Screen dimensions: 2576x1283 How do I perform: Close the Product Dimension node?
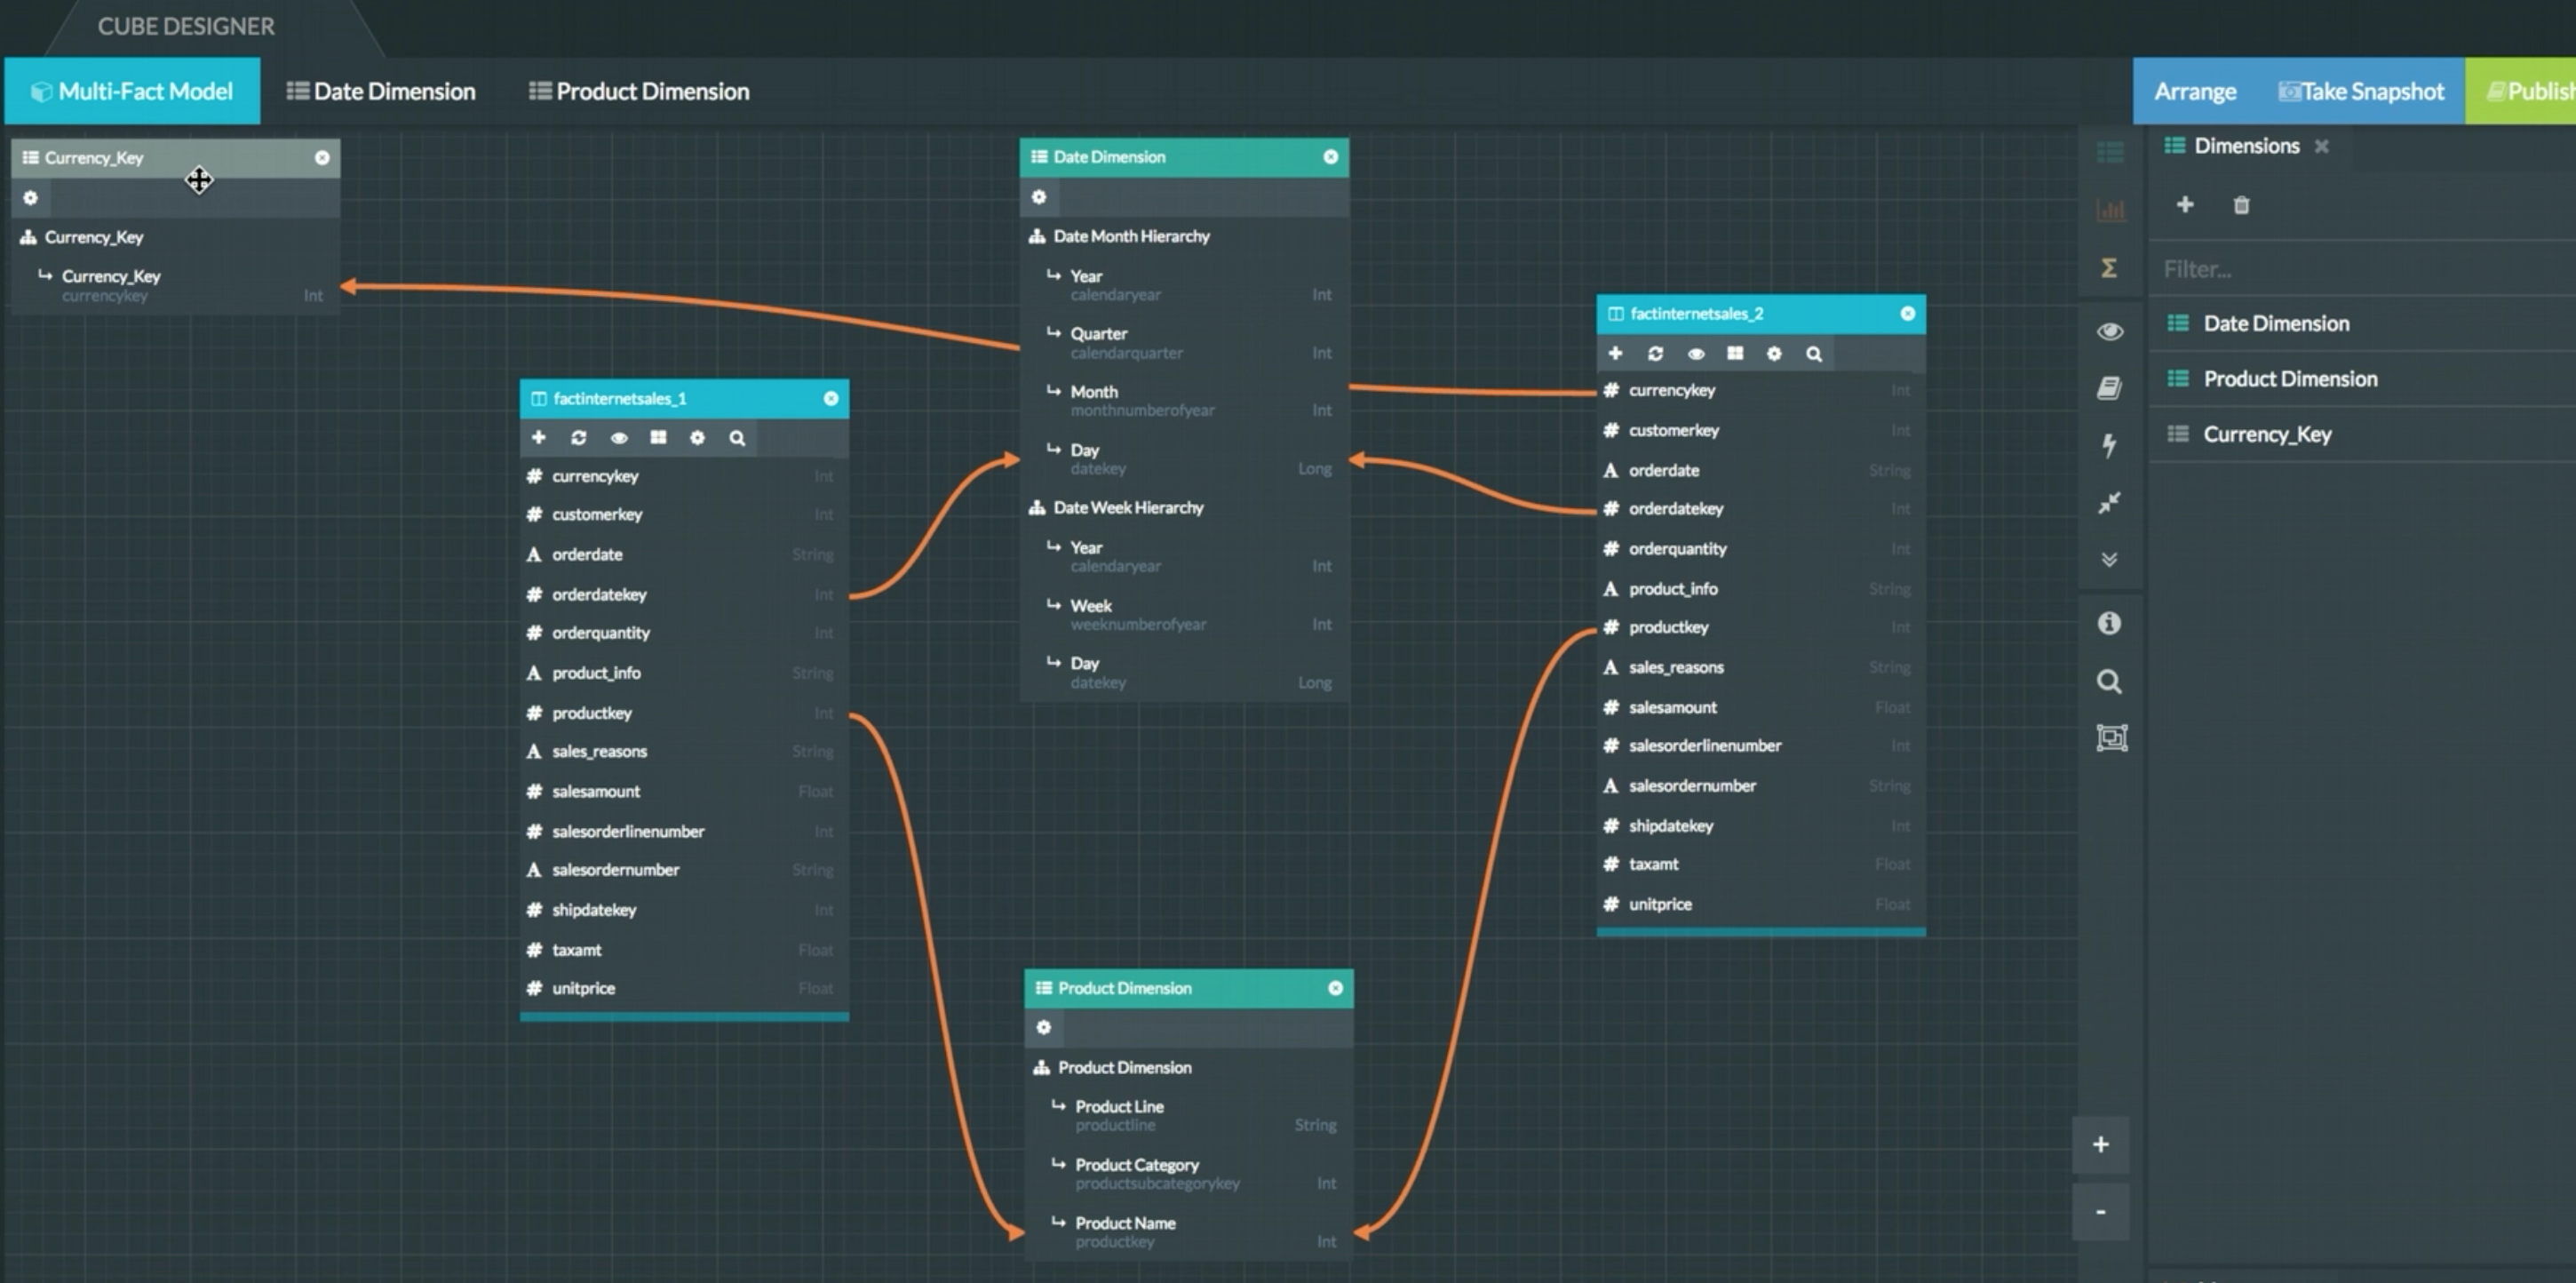click(x=1336, y=988)
